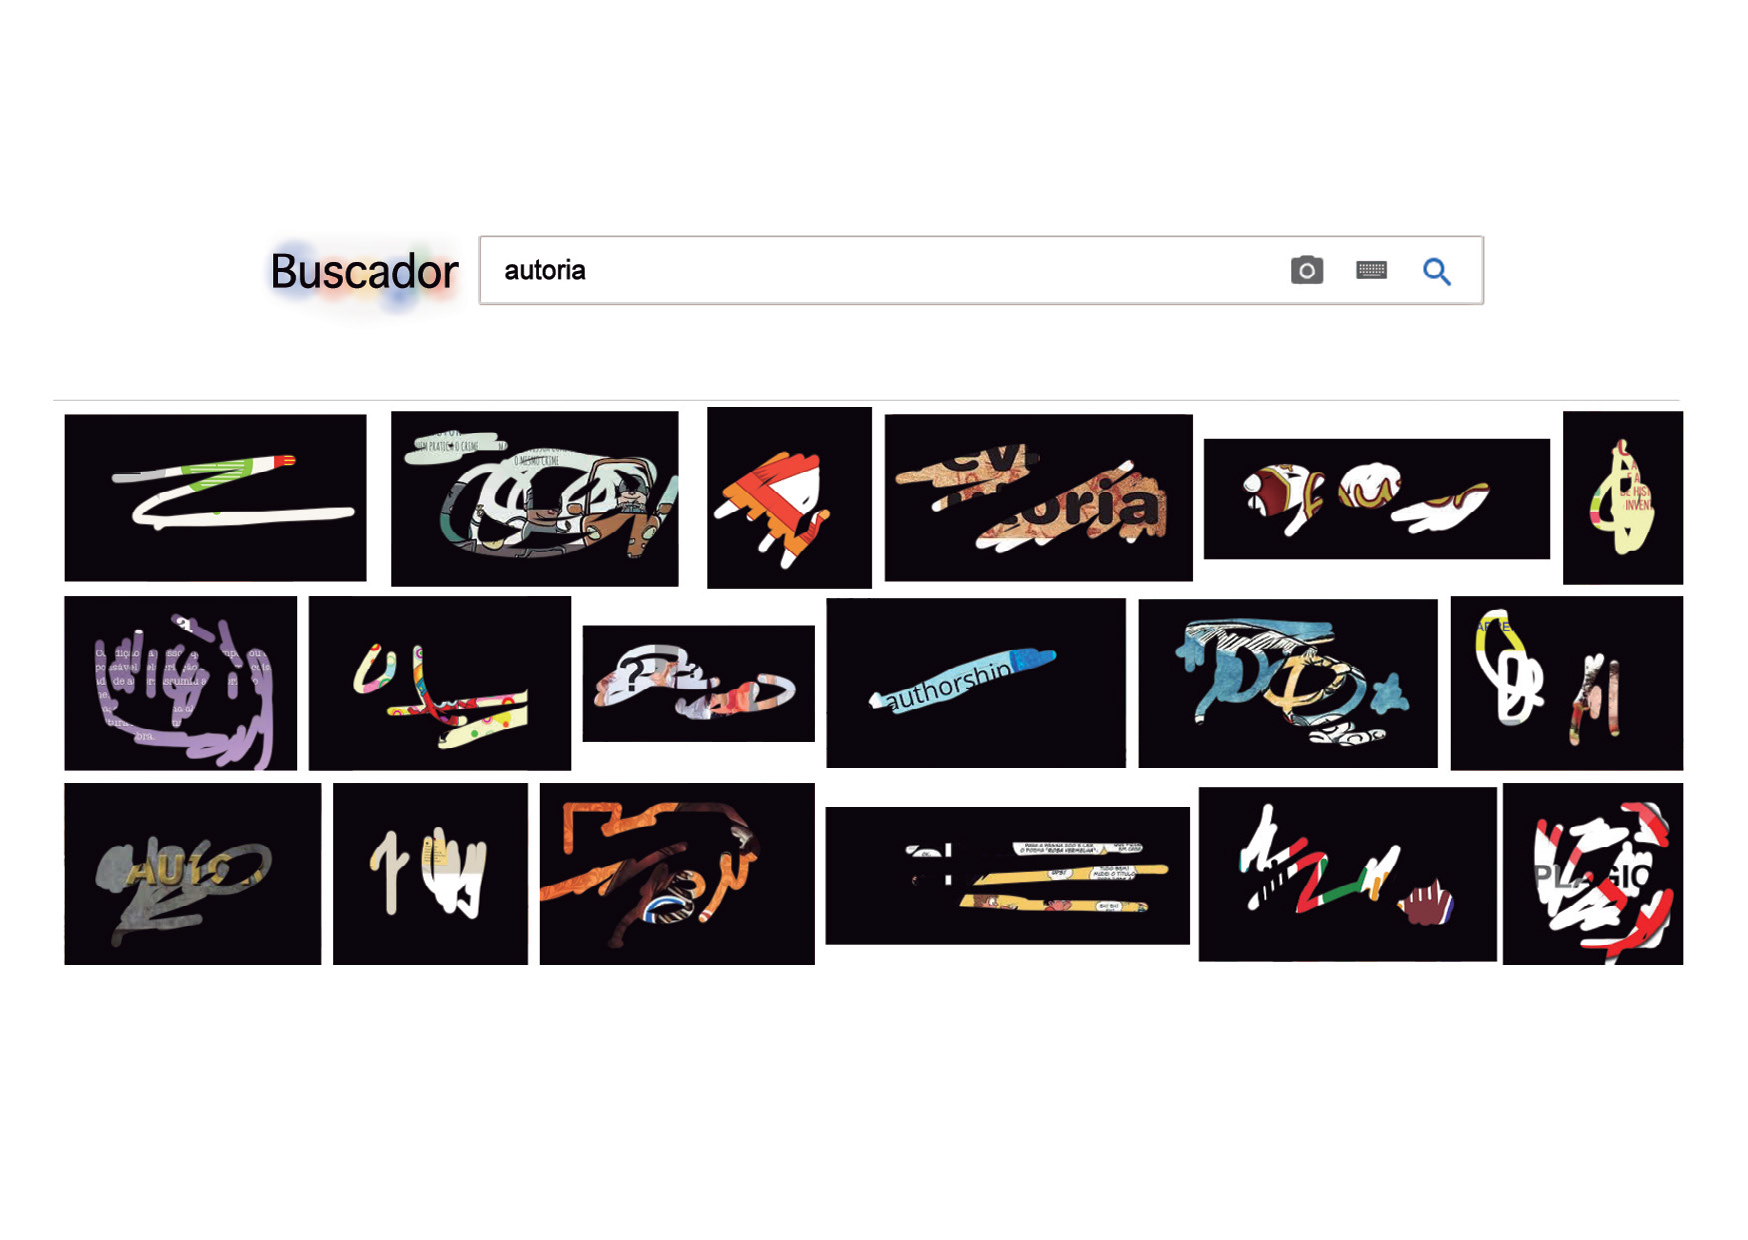Open the 'authorship' blue stroke thumbnail
The height and width of the screenshot is (1240, 1748).
pyautogui.click(x=976, y=683)
